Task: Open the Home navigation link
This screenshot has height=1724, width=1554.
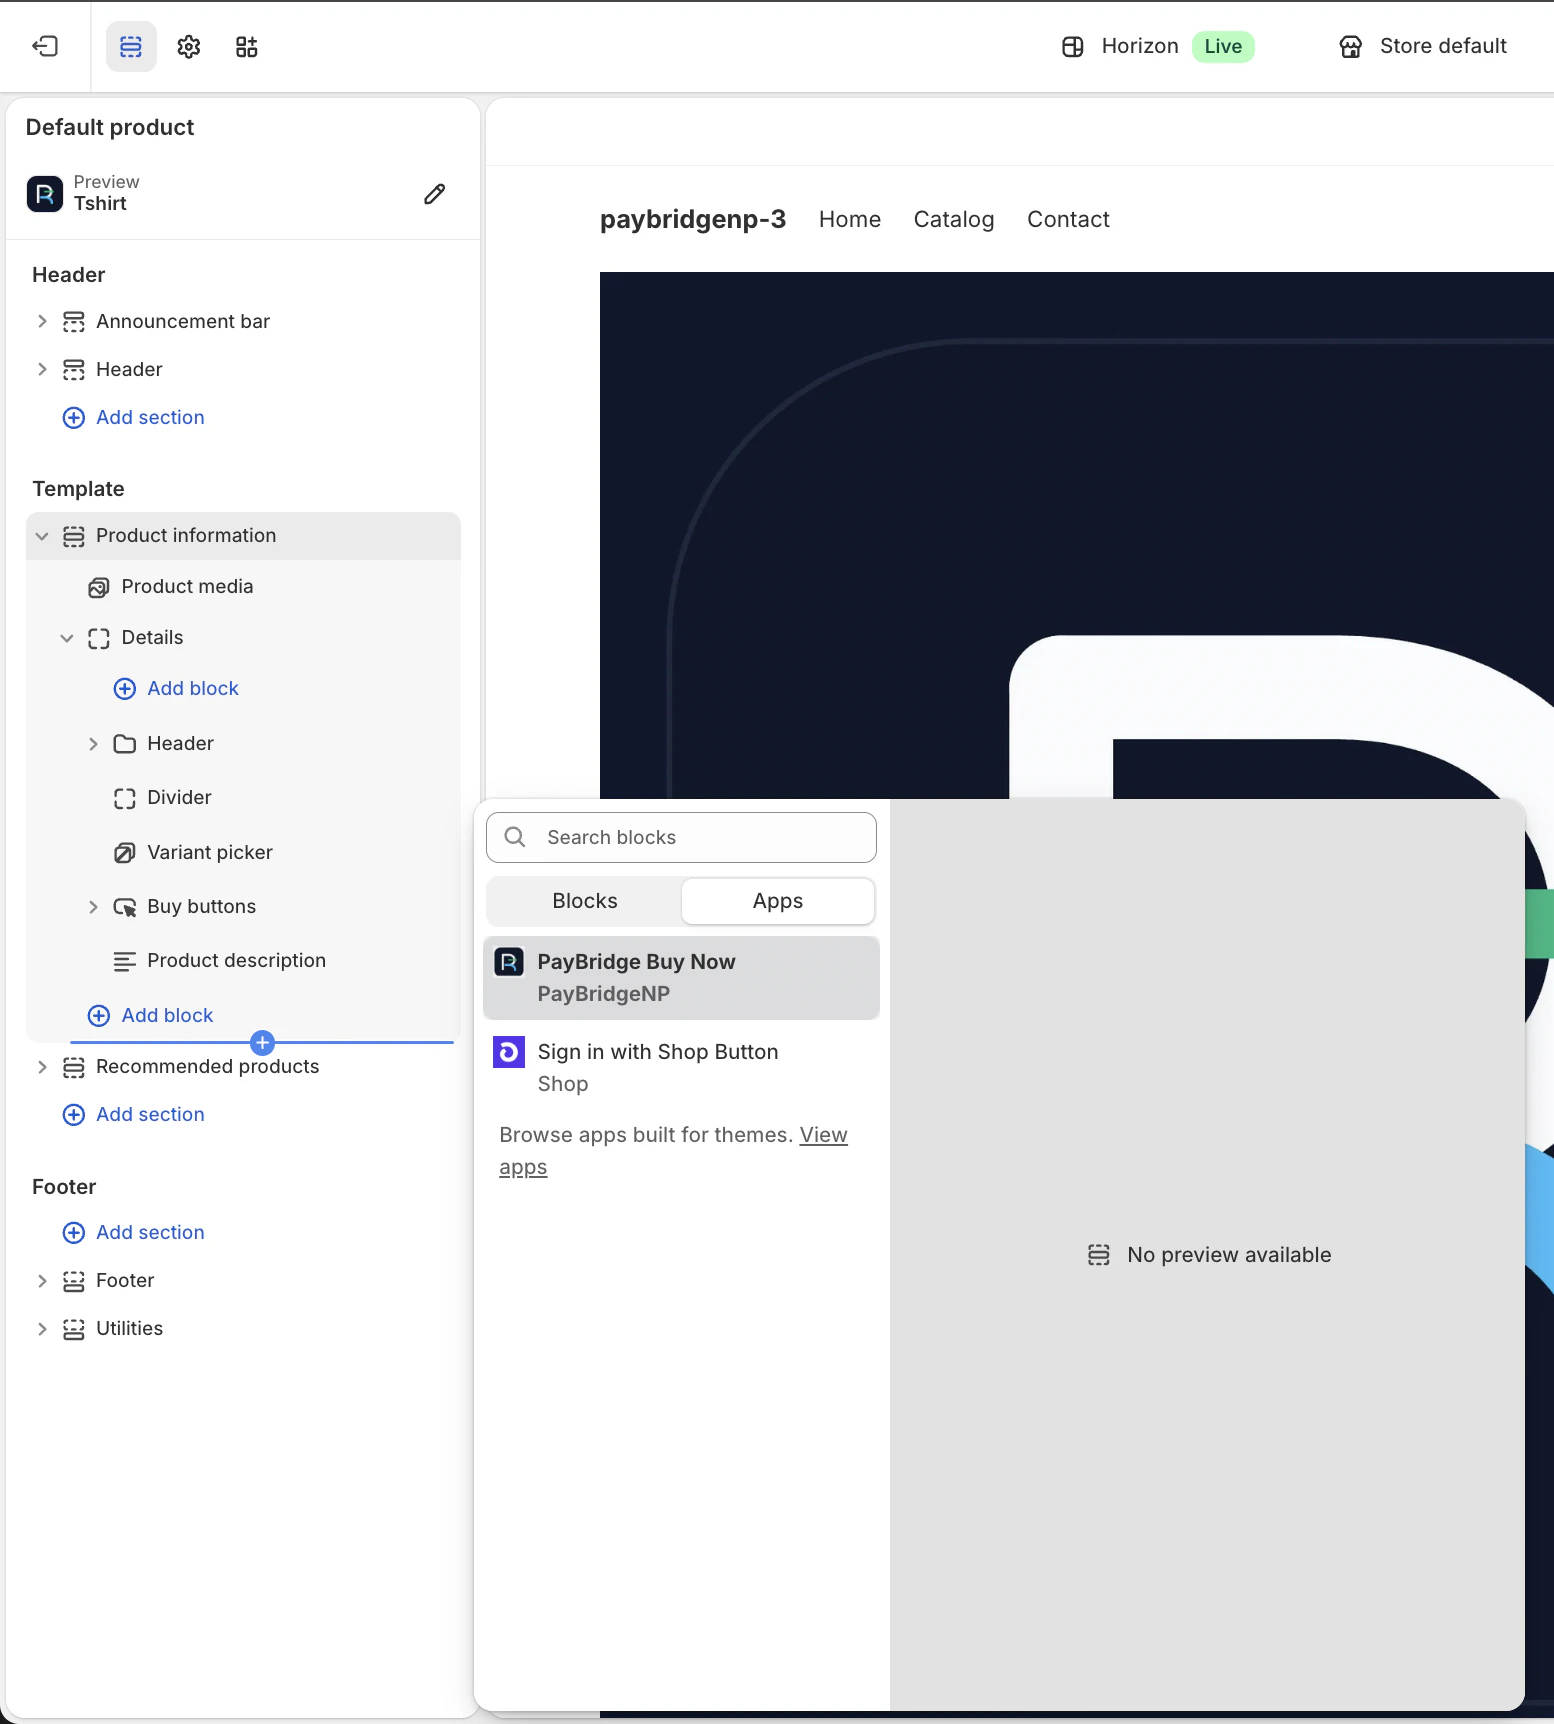Action: pos(850,220)
